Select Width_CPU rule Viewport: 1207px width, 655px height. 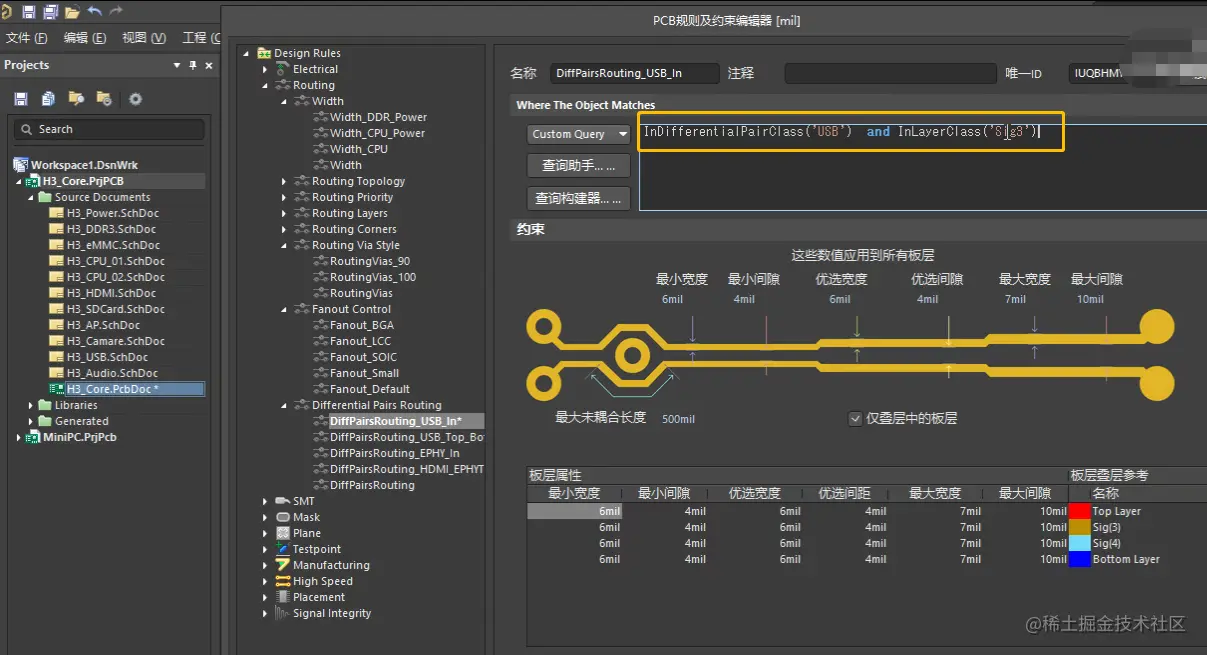(x=359, y=149)
